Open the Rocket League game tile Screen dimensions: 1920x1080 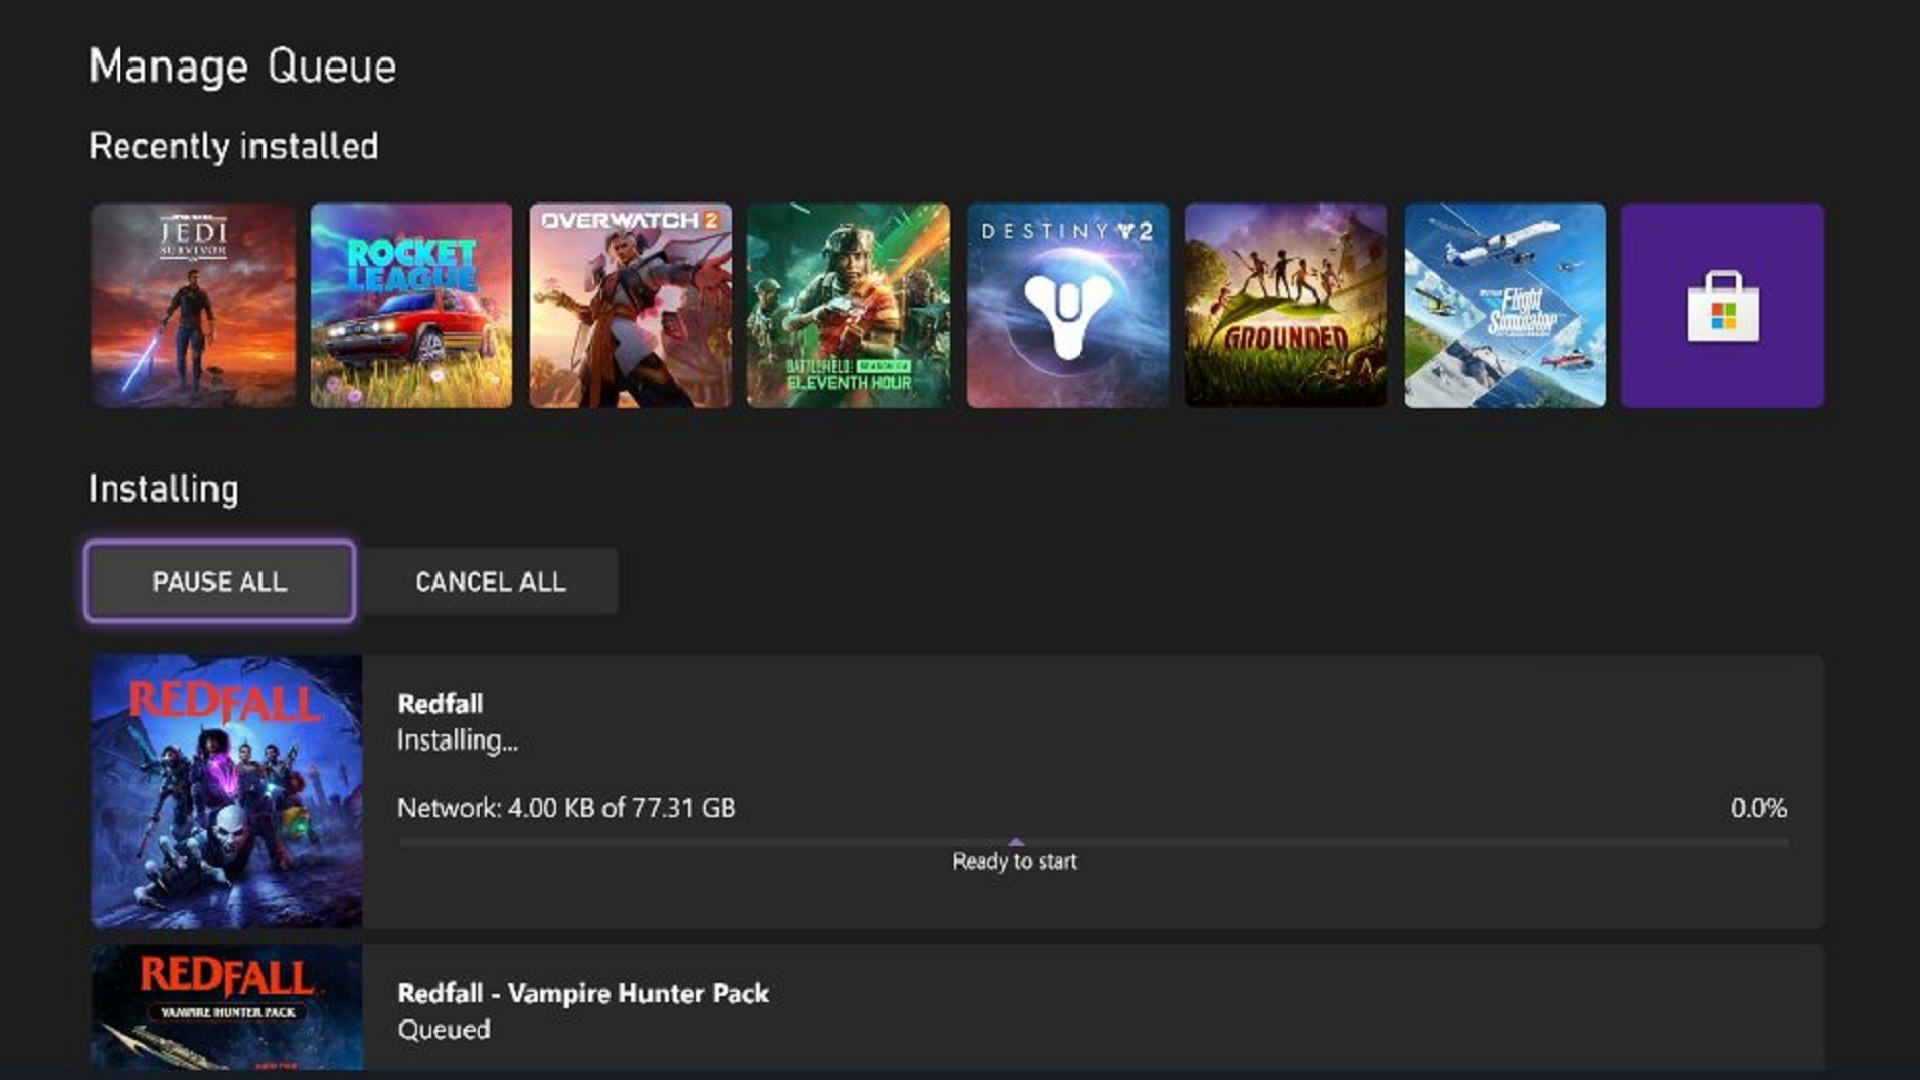(x=411, y=305)
